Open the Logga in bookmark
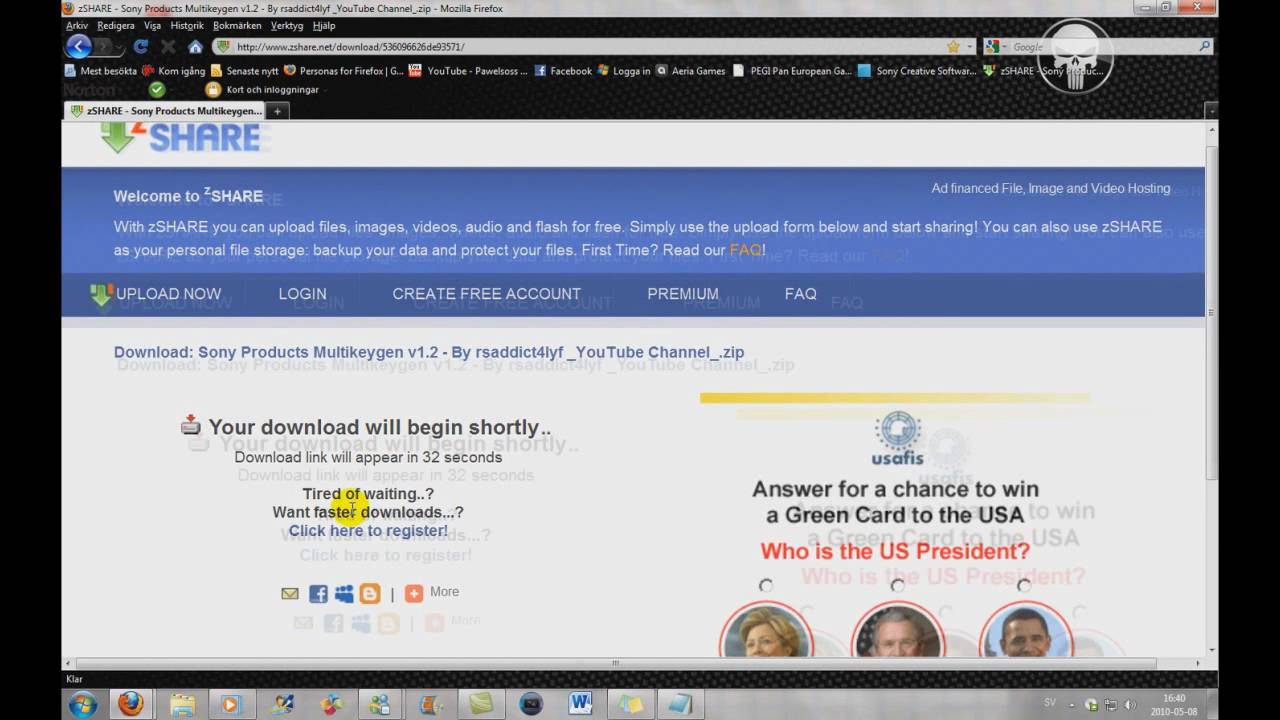 (624, 71)
